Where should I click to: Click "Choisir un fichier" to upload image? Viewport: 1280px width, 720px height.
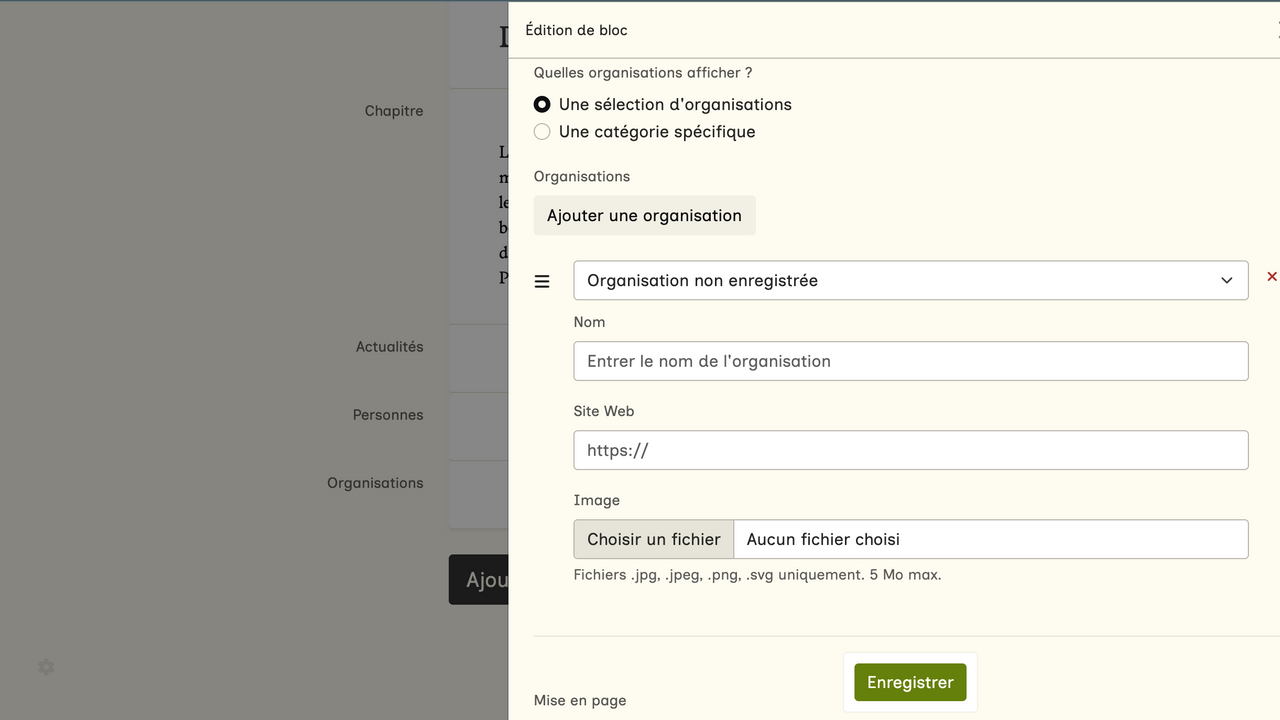[x=654, y=539]
